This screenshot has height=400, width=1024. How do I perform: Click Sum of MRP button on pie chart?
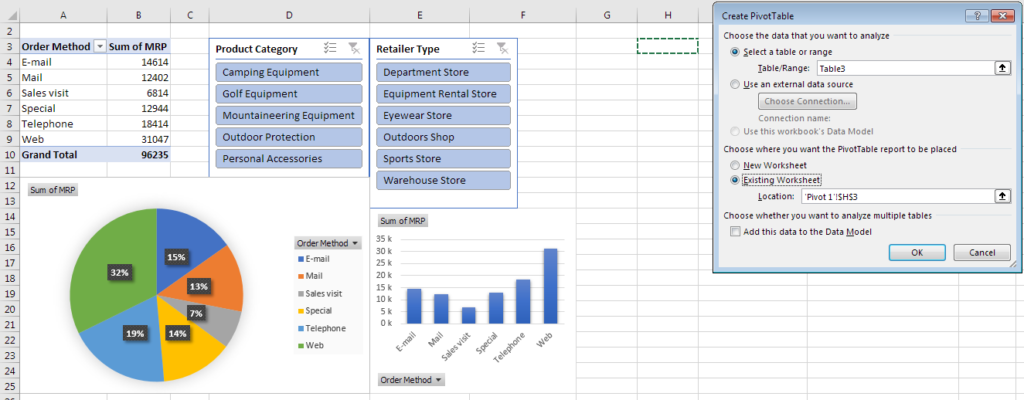click(52, 190)
